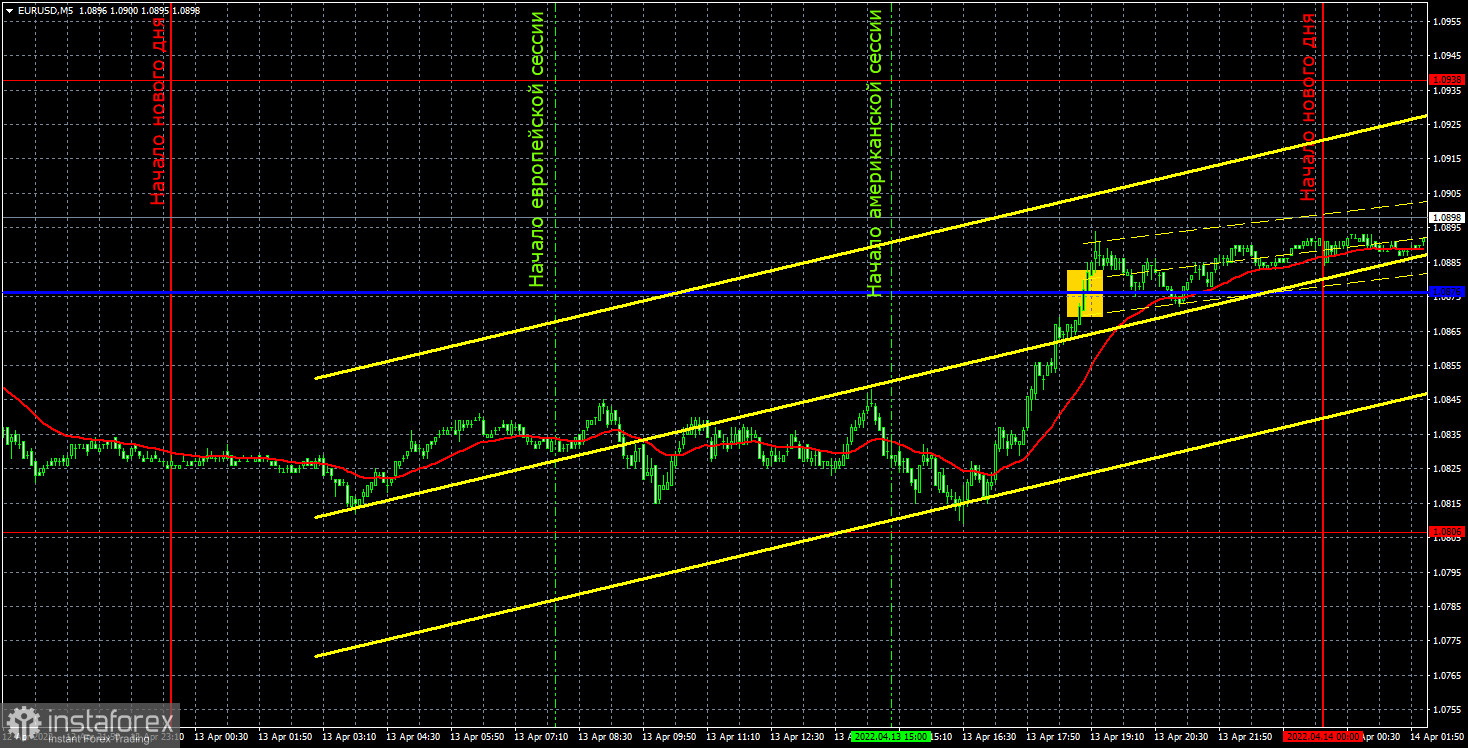The image size is (1468, 748).
Task: Click the 1.0955 price scale value
Action: click(1448, 21)
